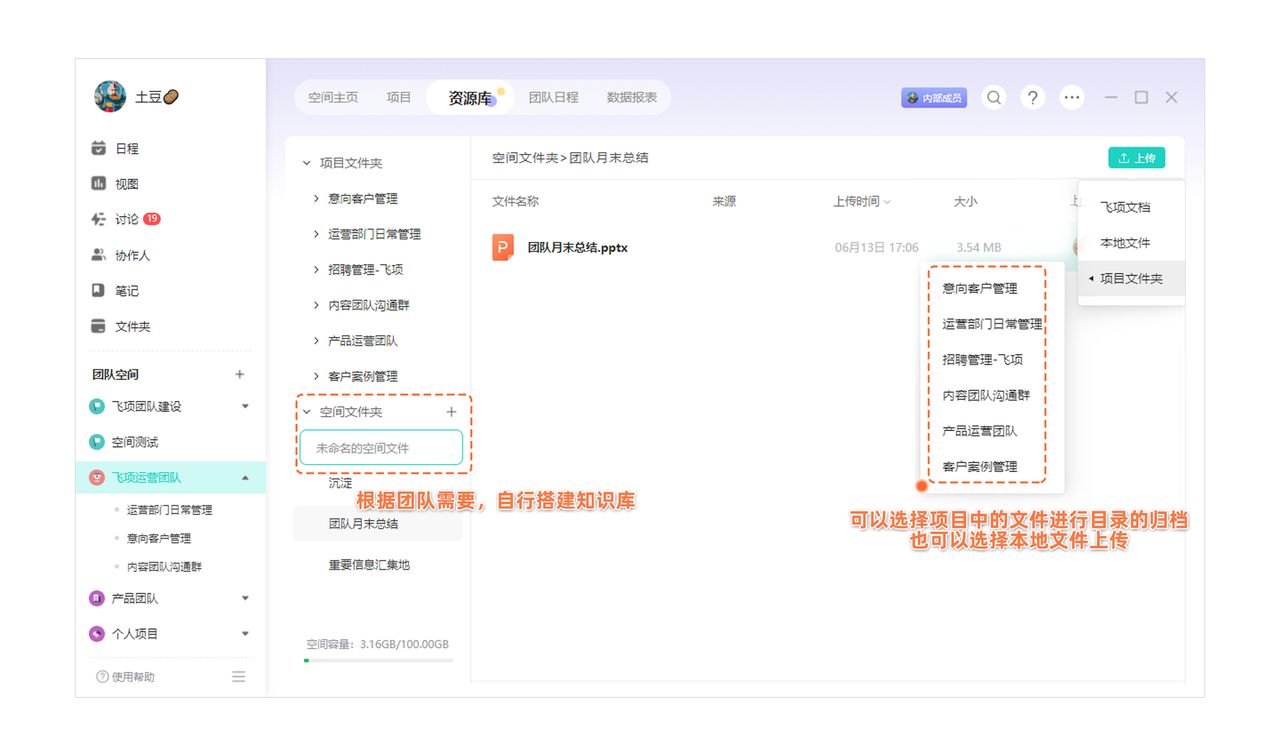Open the 重要信息汇集地 space folder
The image size is (1280, 756).
369,565
